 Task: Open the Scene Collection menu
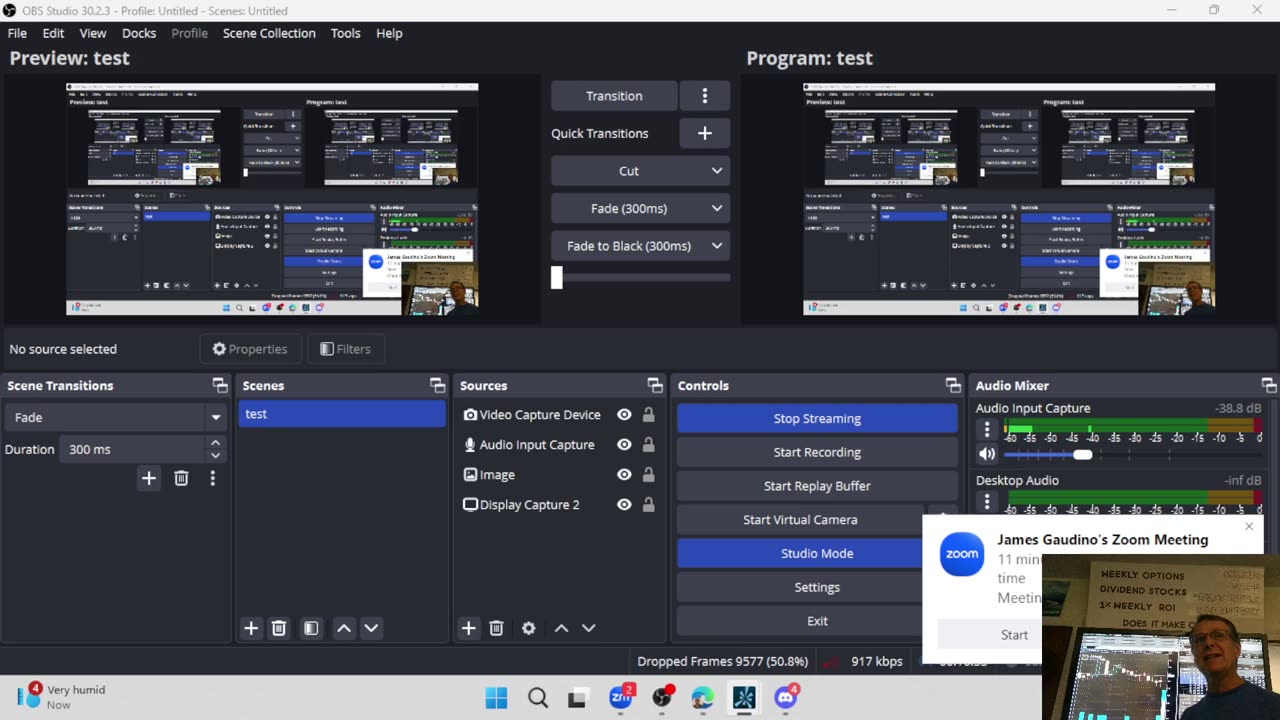tap(269, 33)
